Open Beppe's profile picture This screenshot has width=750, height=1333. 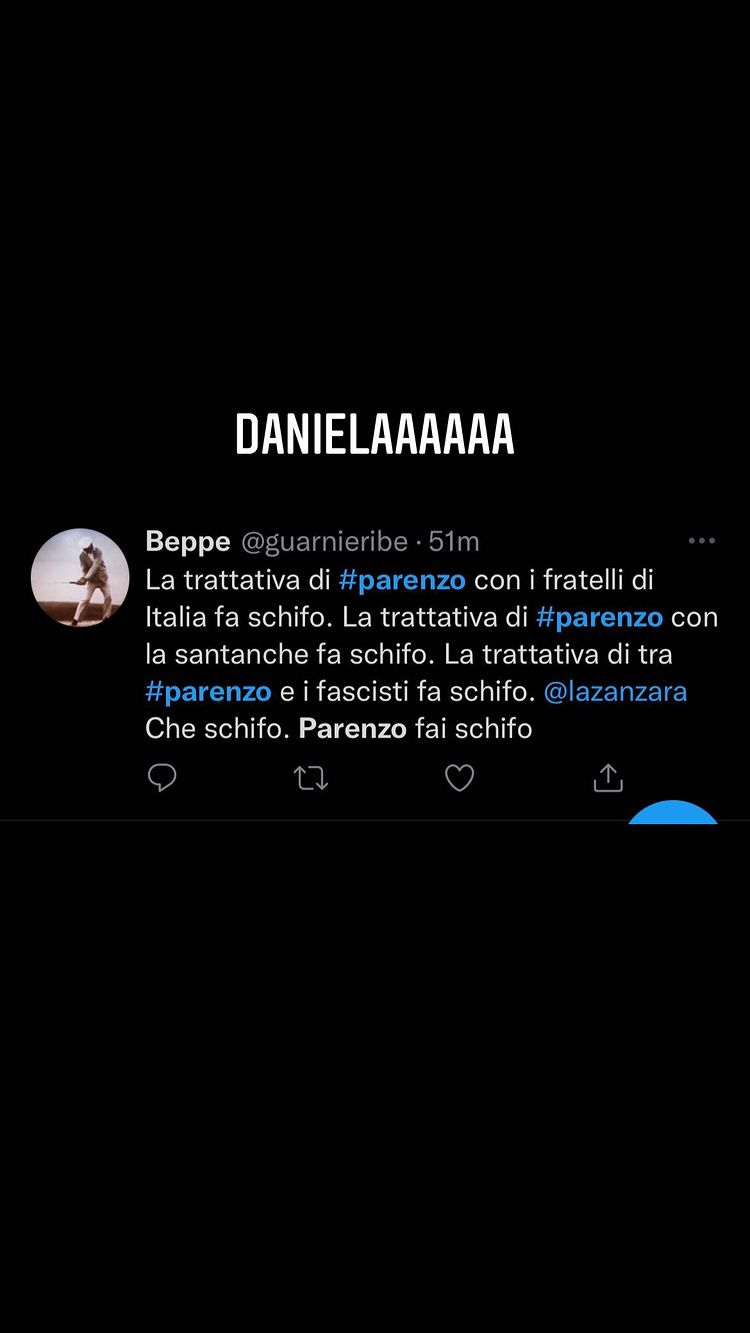pos(80,577)
